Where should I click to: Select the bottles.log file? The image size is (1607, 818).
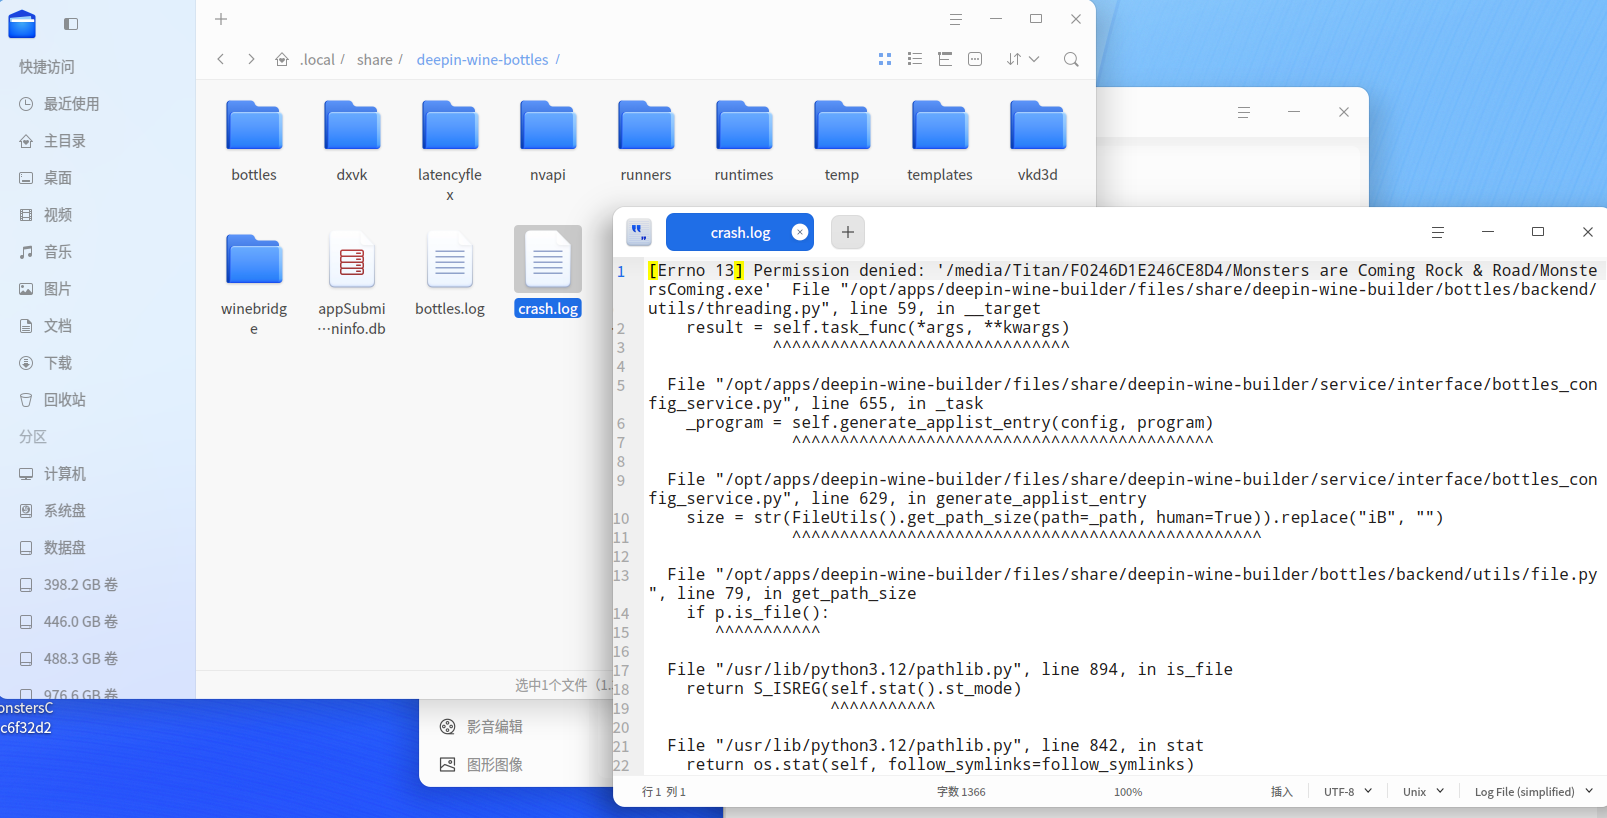point(450,272)
